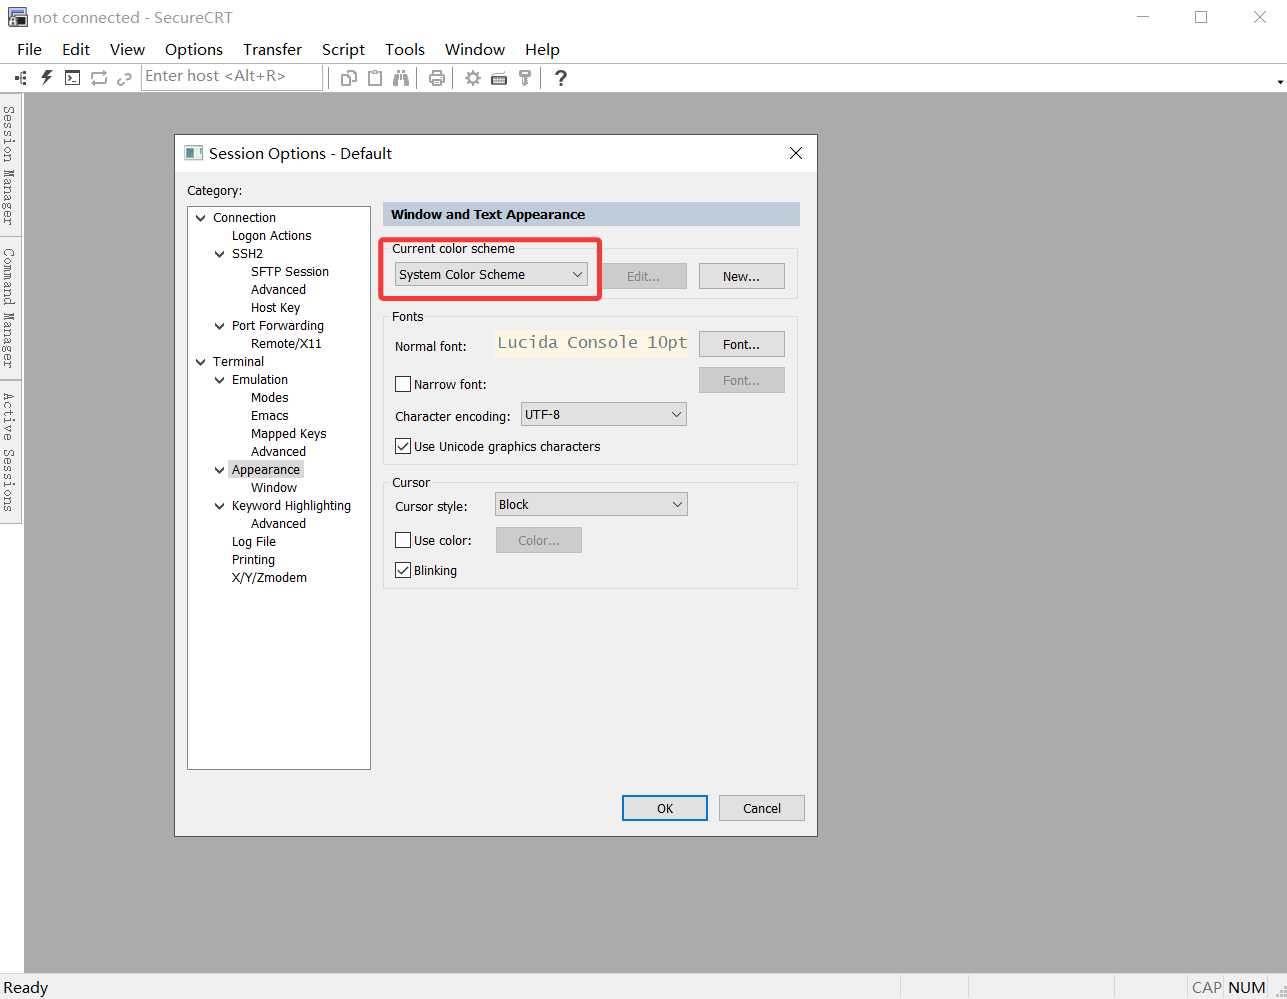Toggle the Narrow font checkbox

coord(403,384)
